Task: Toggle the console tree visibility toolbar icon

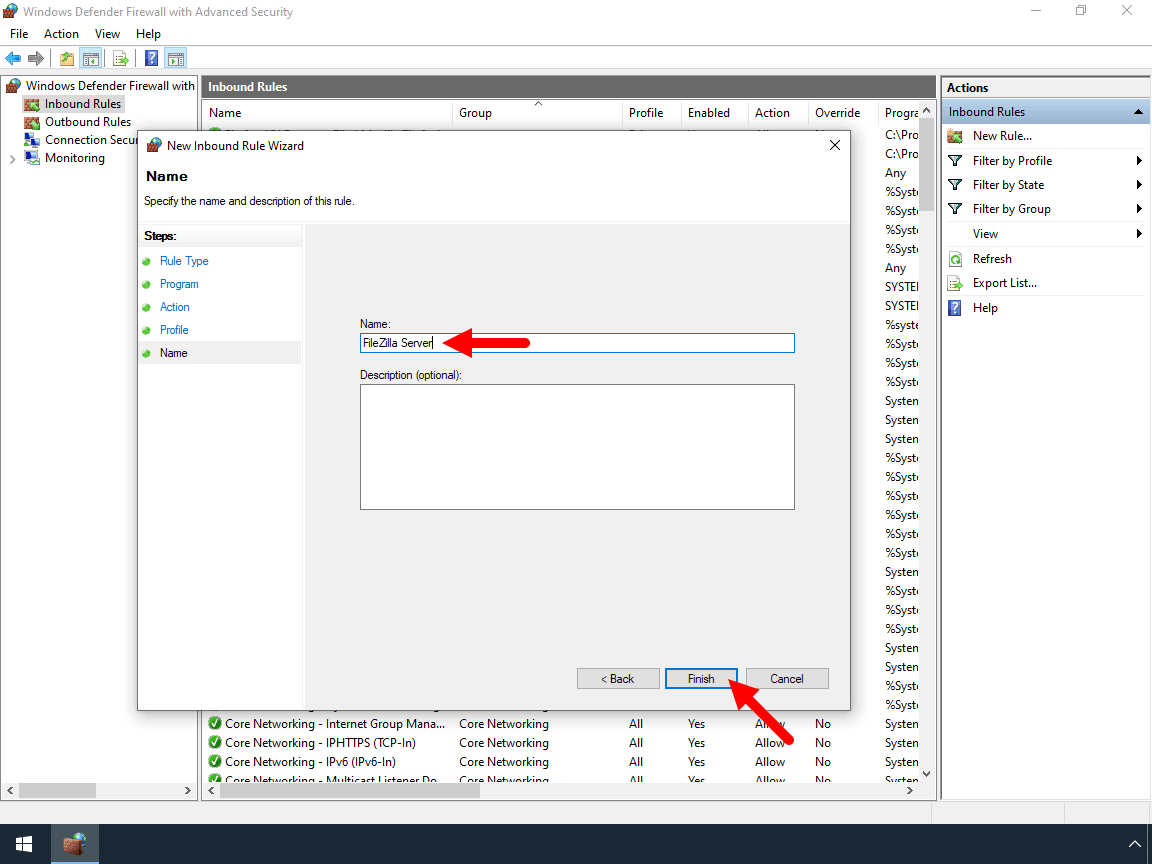Action: tap(90, 57)
